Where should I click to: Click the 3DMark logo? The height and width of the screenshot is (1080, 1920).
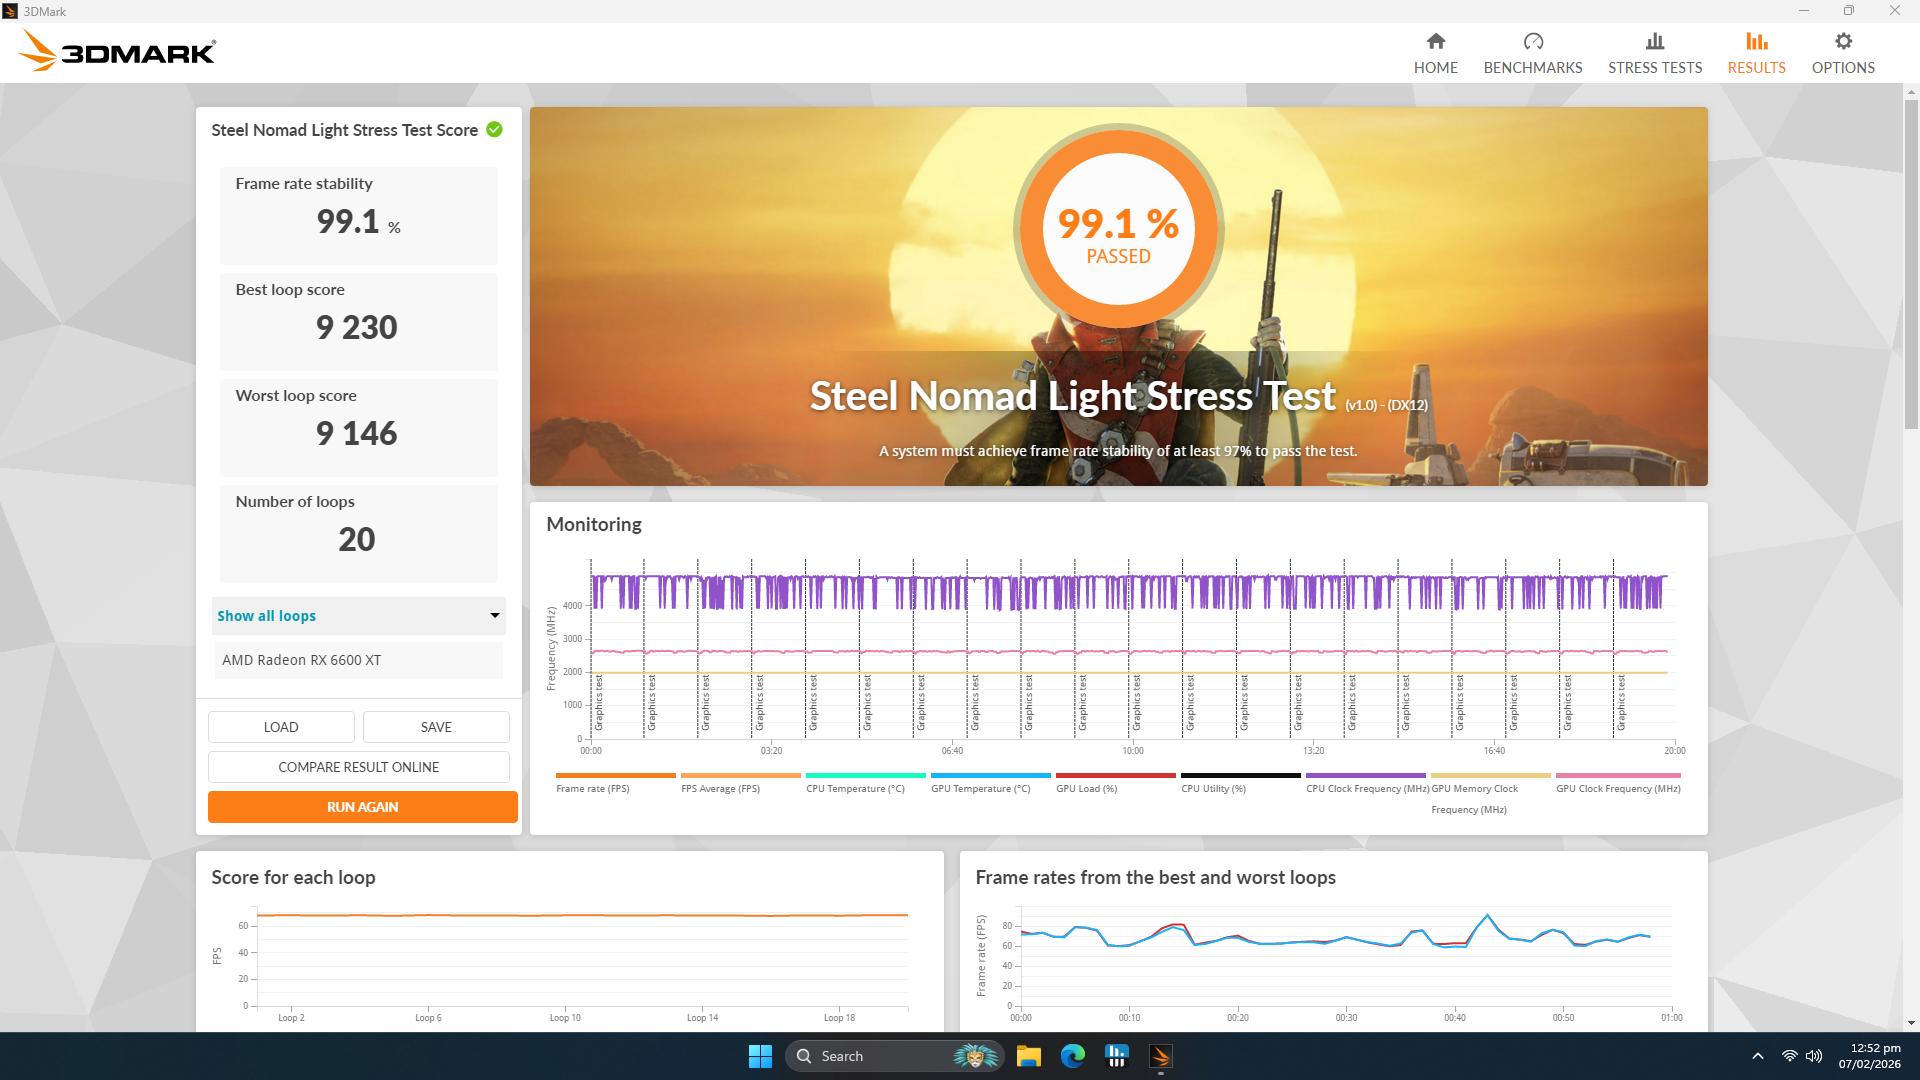[117, 51]
